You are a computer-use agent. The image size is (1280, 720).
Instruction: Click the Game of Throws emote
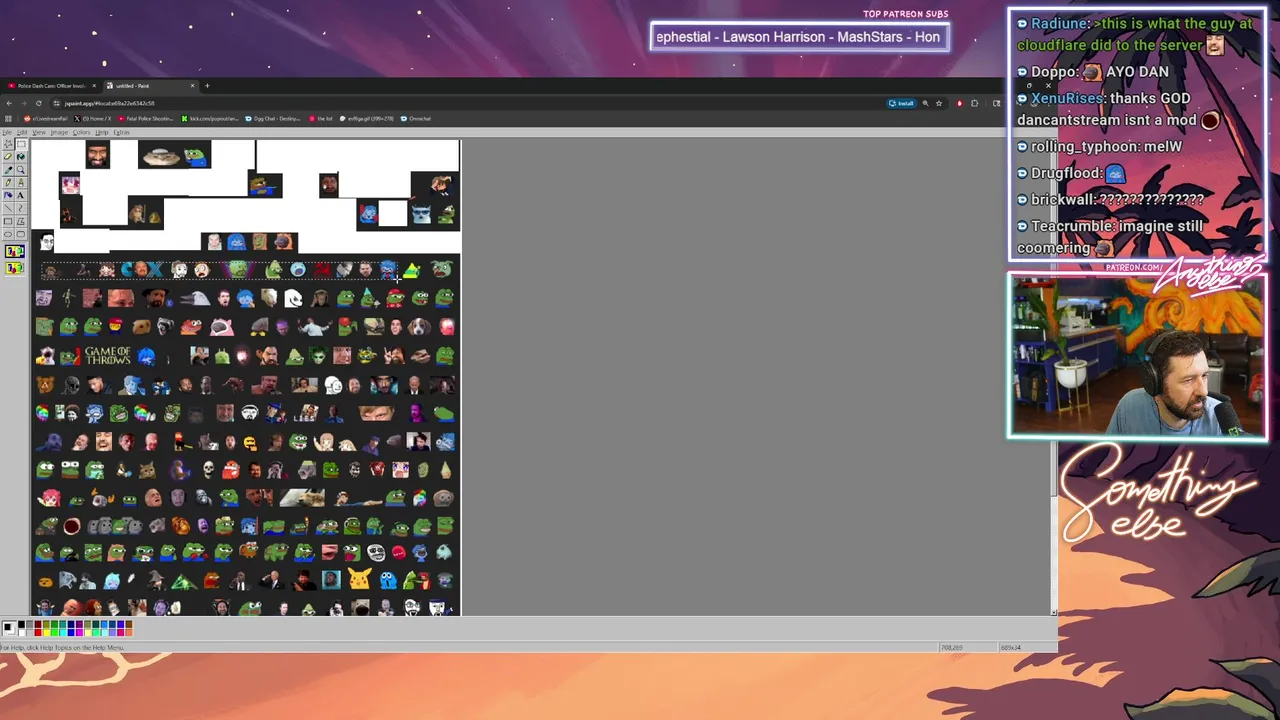pyautogui.click(x=107, y=355)
